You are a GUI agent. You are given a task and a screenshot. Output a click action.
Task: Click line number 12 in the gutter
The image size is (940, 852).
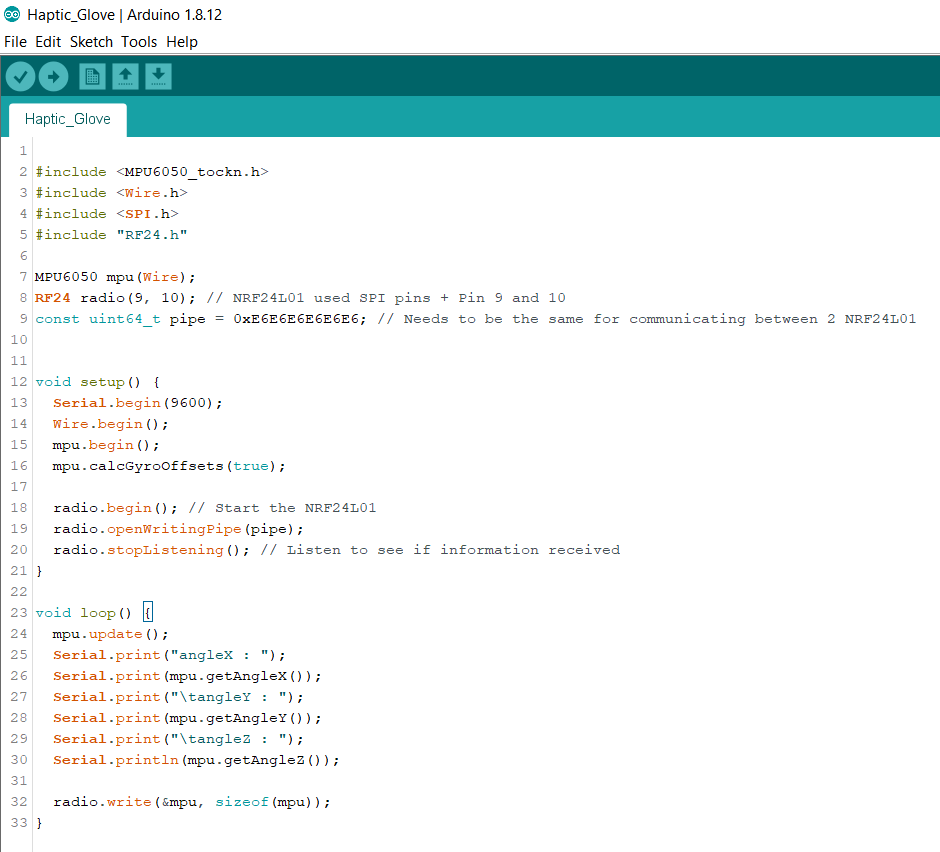(x=19, y=382)
